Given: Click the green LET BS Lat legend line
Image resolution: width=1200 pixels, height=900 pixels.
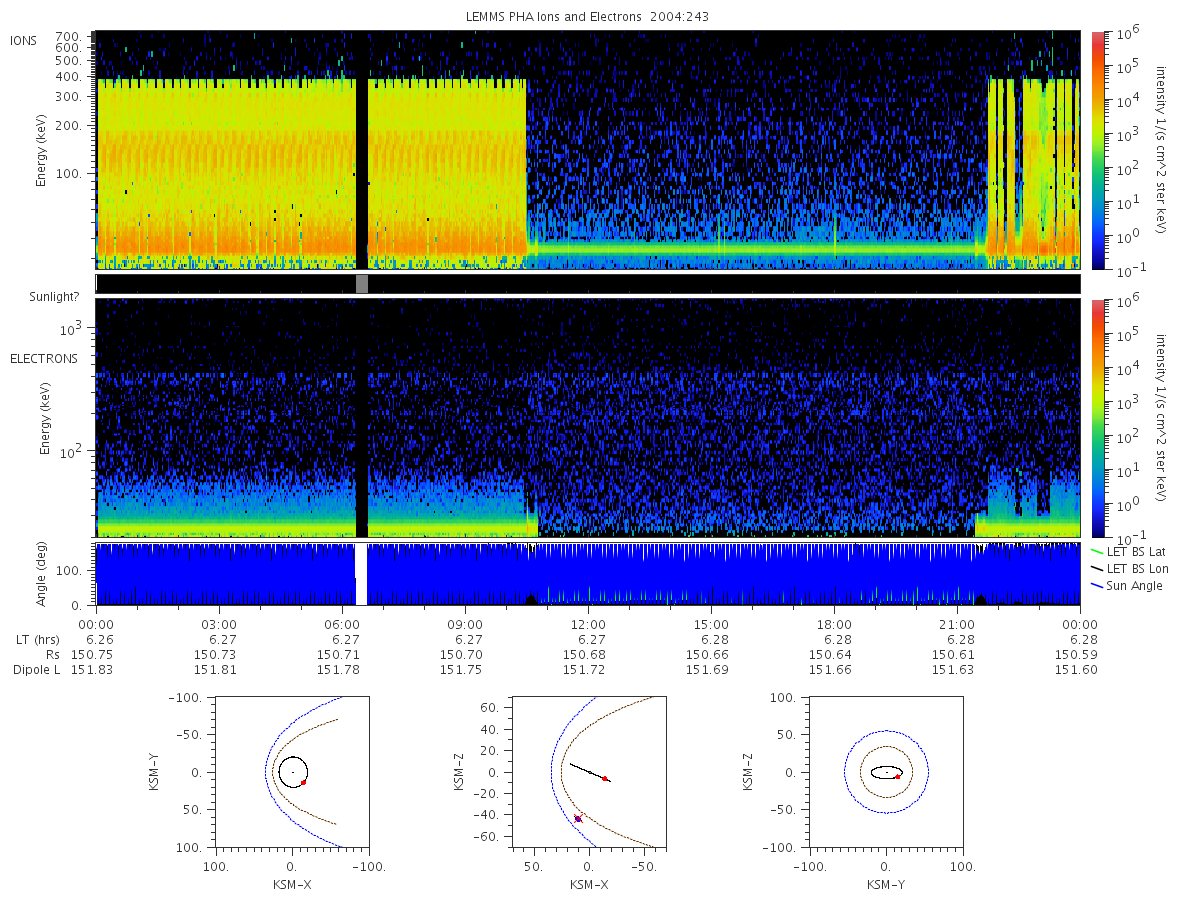Looking at the screenshot, I should (1096, 552).
